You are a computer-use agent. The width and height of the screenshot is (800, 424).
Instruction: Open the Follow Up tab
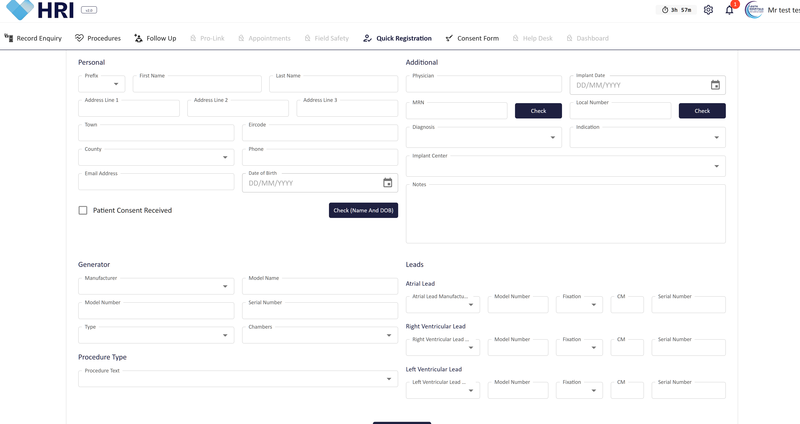click(155, 38)
